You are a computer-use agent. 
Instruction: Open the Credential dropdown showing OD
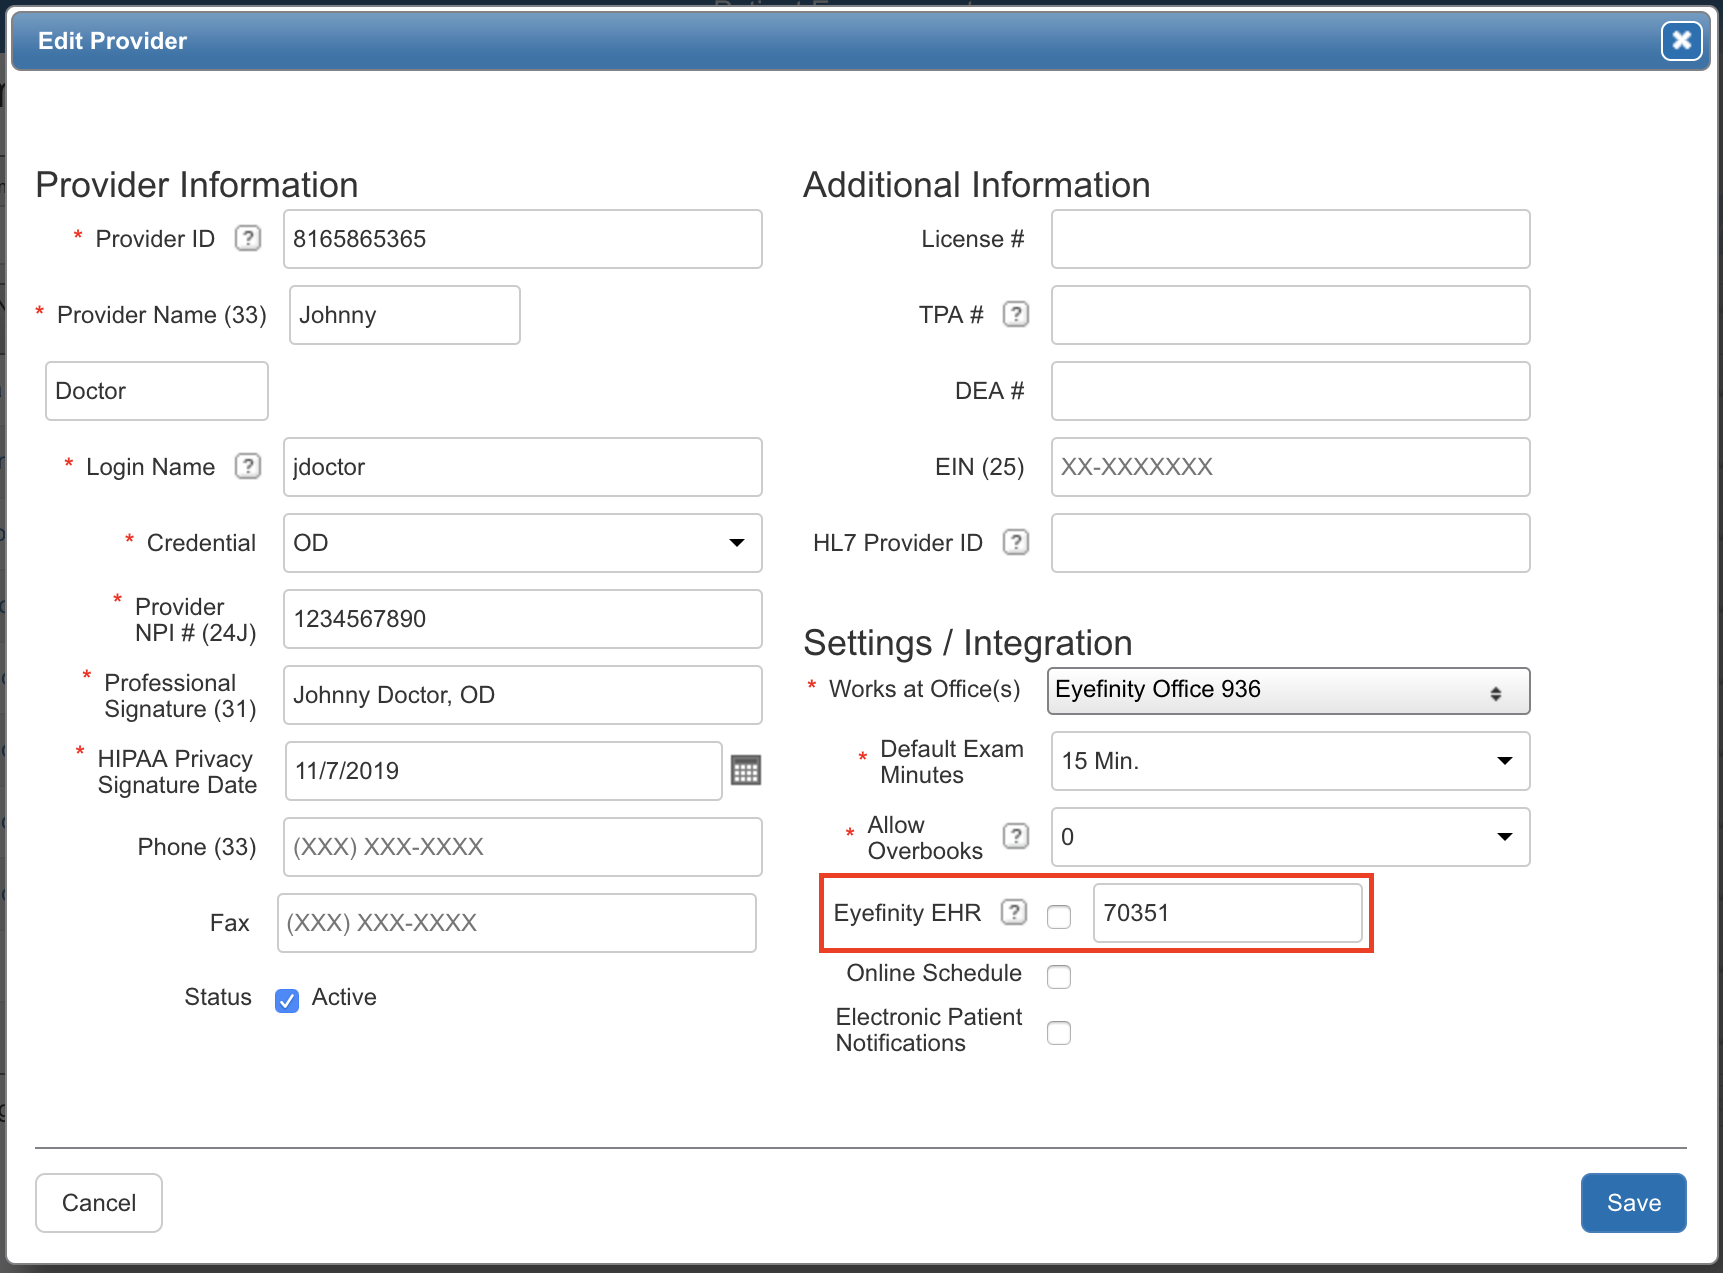point(522,543)
